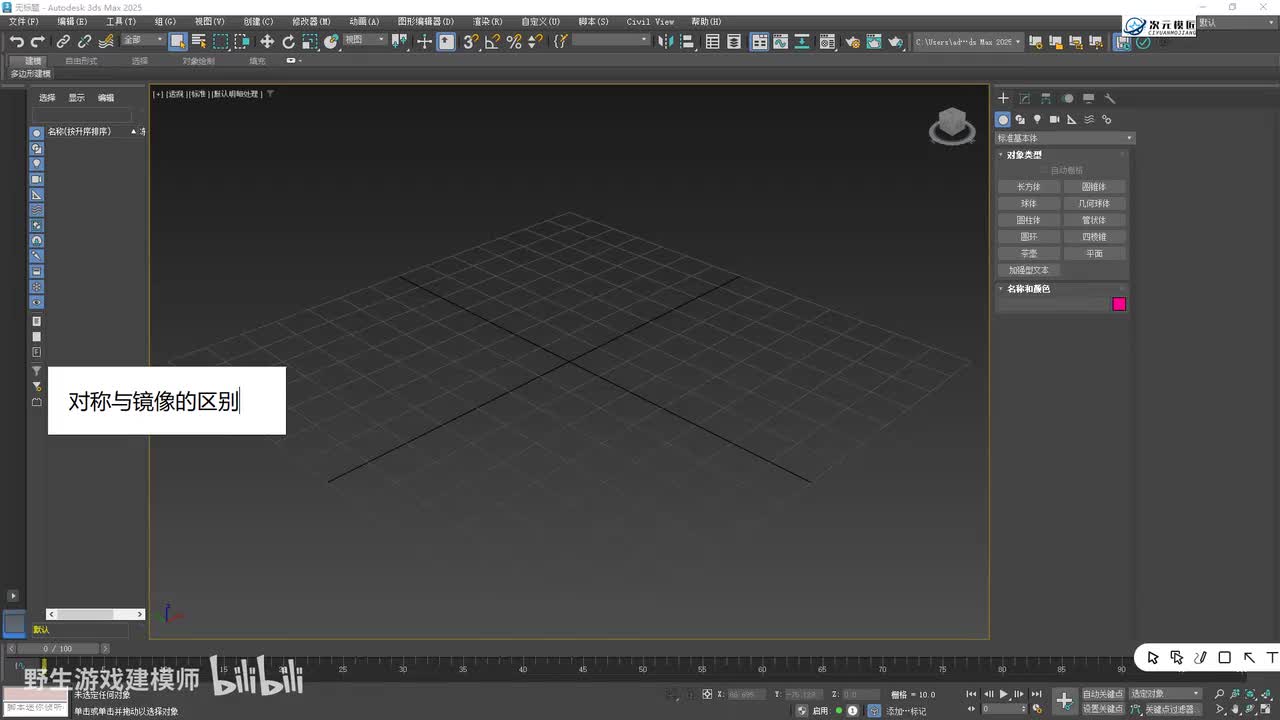Click the magenta object color swatch
Viewport: 1280px width, 720px height.
point(1119,304)
